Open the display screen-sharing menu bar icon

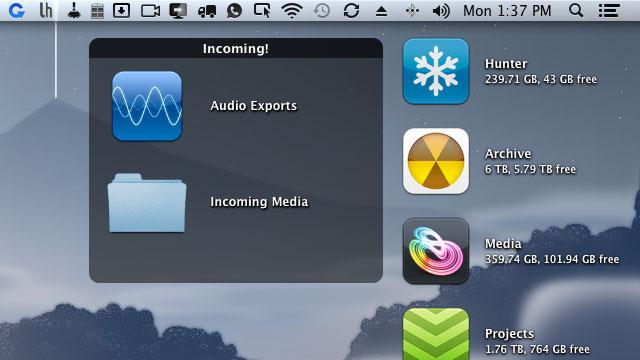[178, 11]
